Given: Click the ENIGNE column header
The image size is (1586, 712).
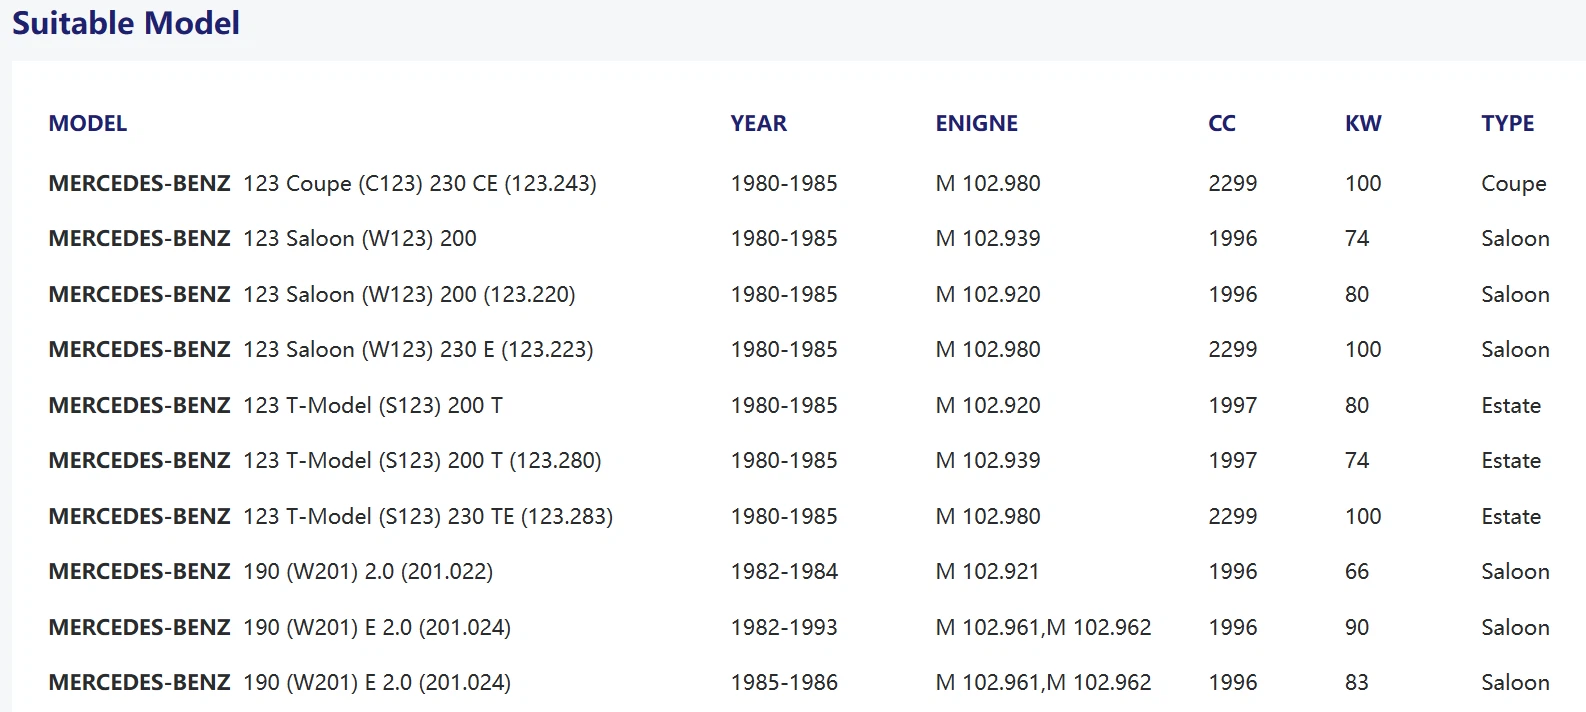Looking at the screenshot, I should 976,123.
